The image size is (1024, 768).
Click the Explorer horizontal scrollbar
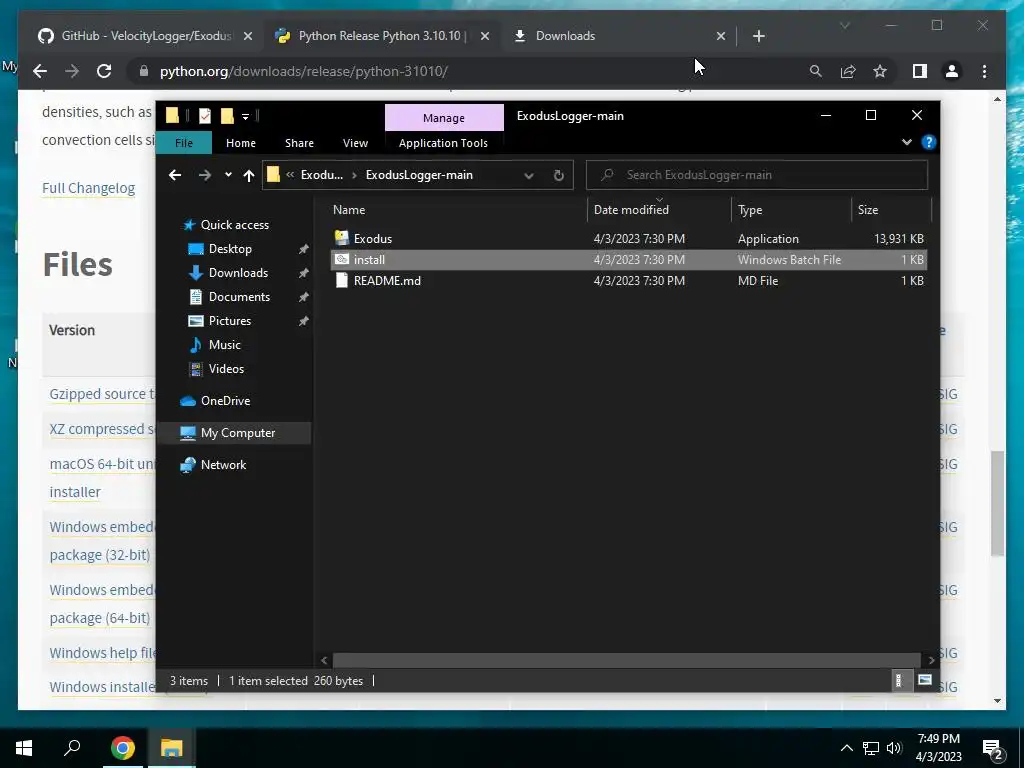click(x=626, y=660)
